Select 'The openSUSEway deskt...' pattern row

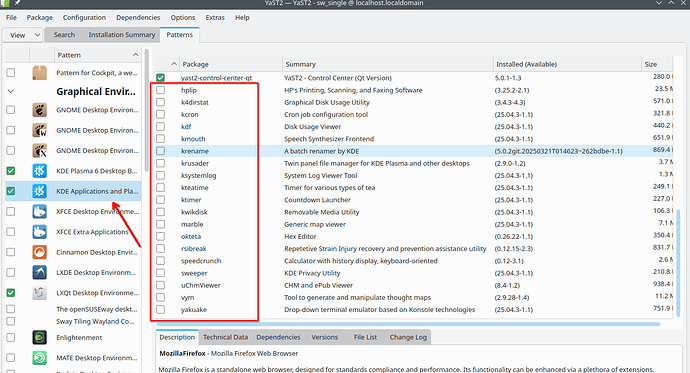coord(73,309)
